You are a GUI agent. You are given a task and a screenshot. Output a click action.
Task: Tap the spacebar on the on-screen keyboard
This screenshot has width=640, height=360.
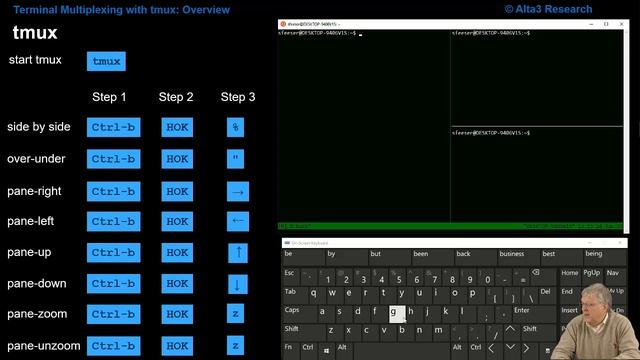[401, 351]
